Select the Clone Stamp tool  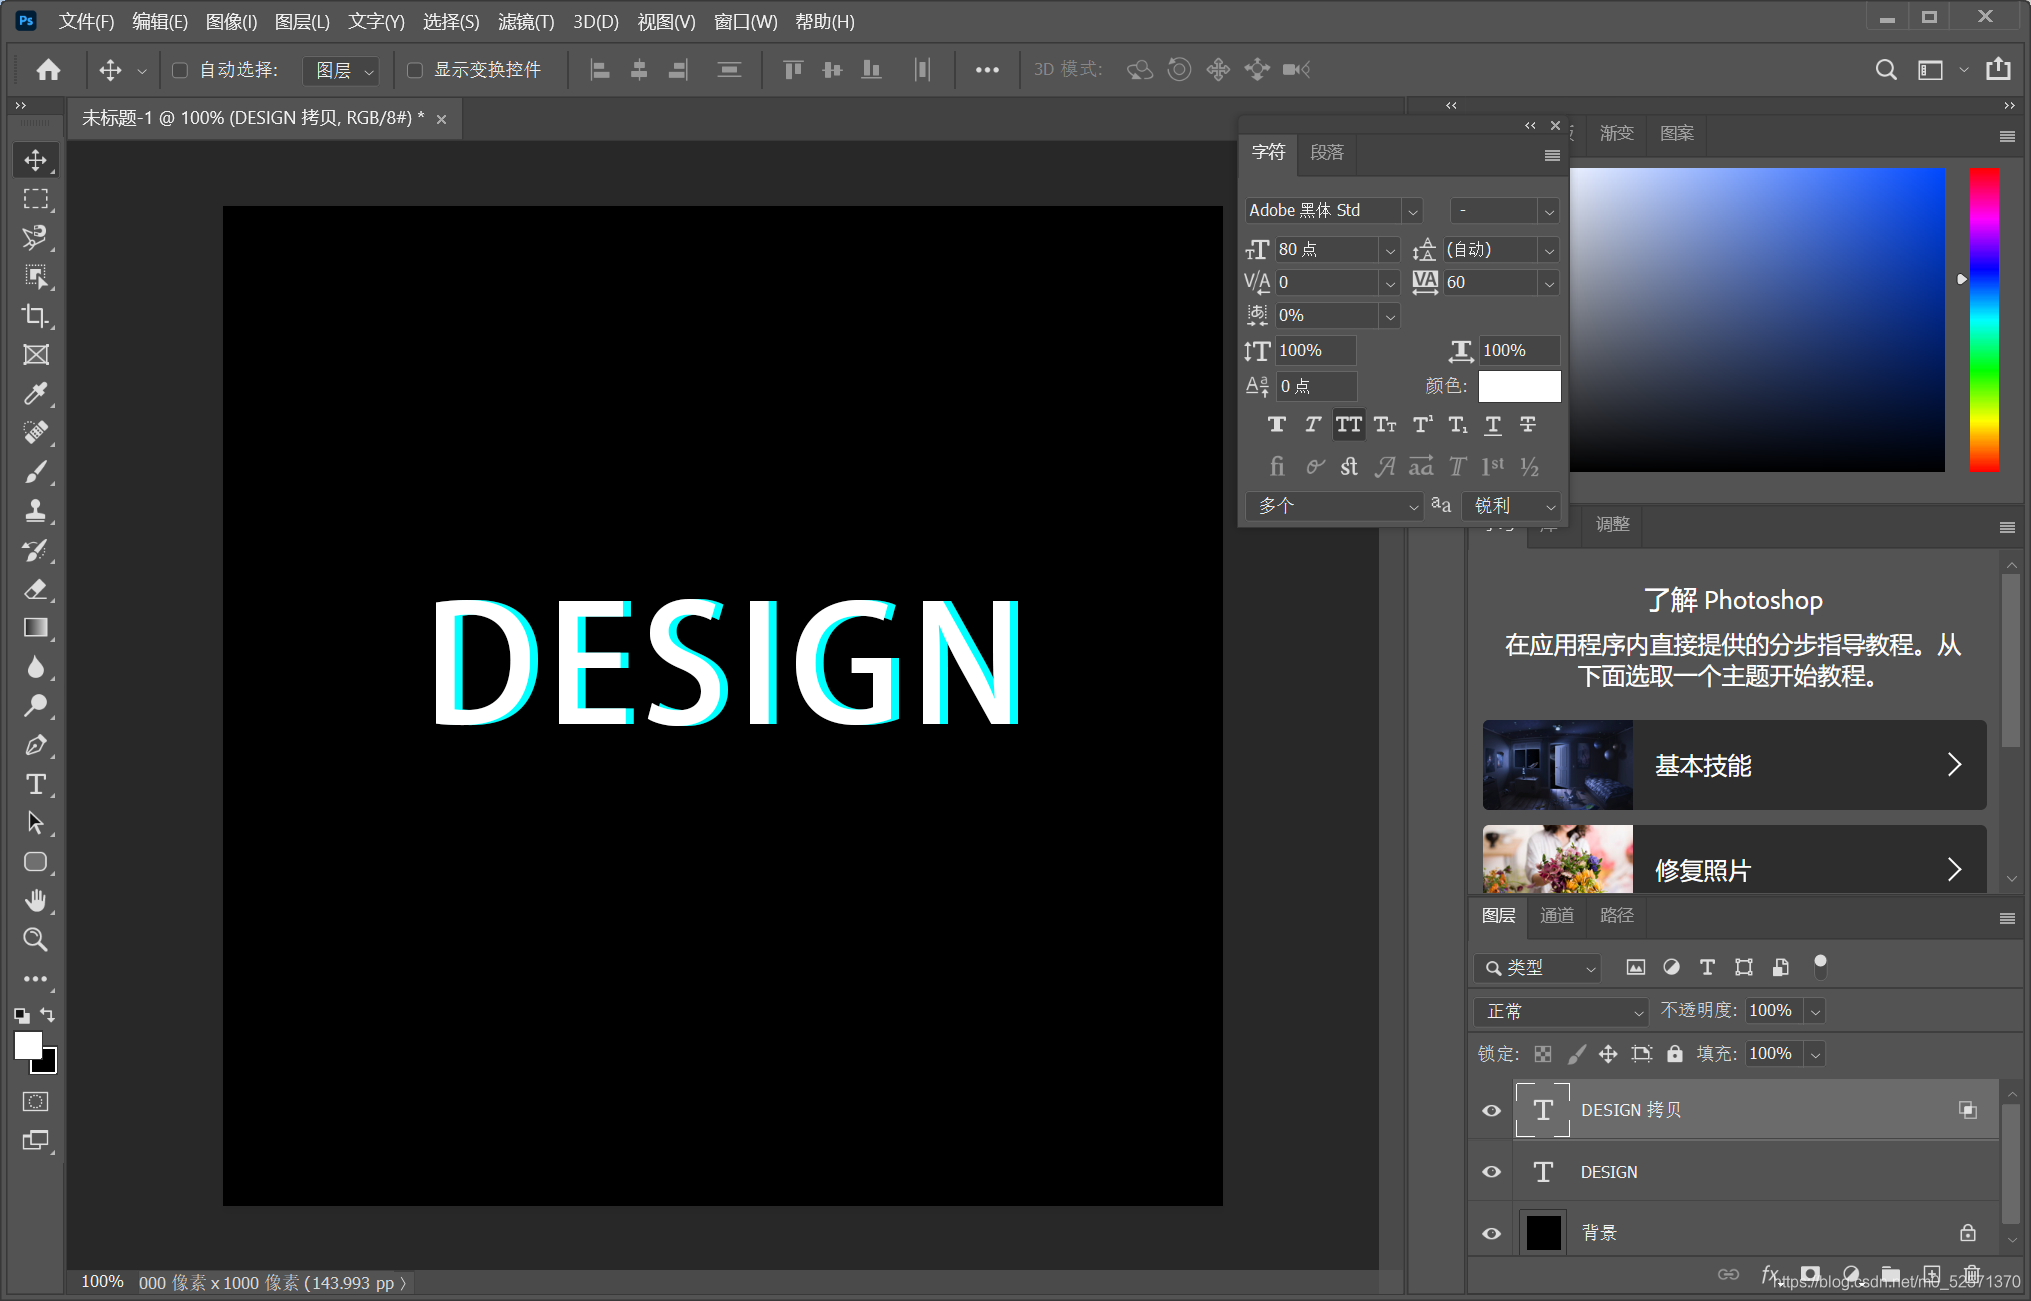click(36, 511)
